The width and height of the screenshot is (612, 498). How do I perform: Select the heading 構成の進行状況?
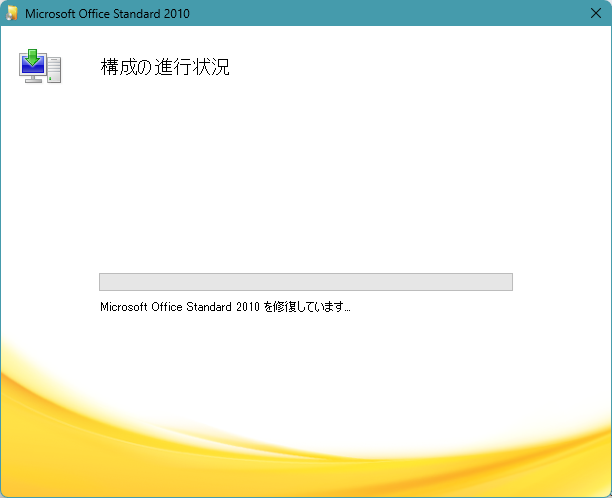coord(165,67)
